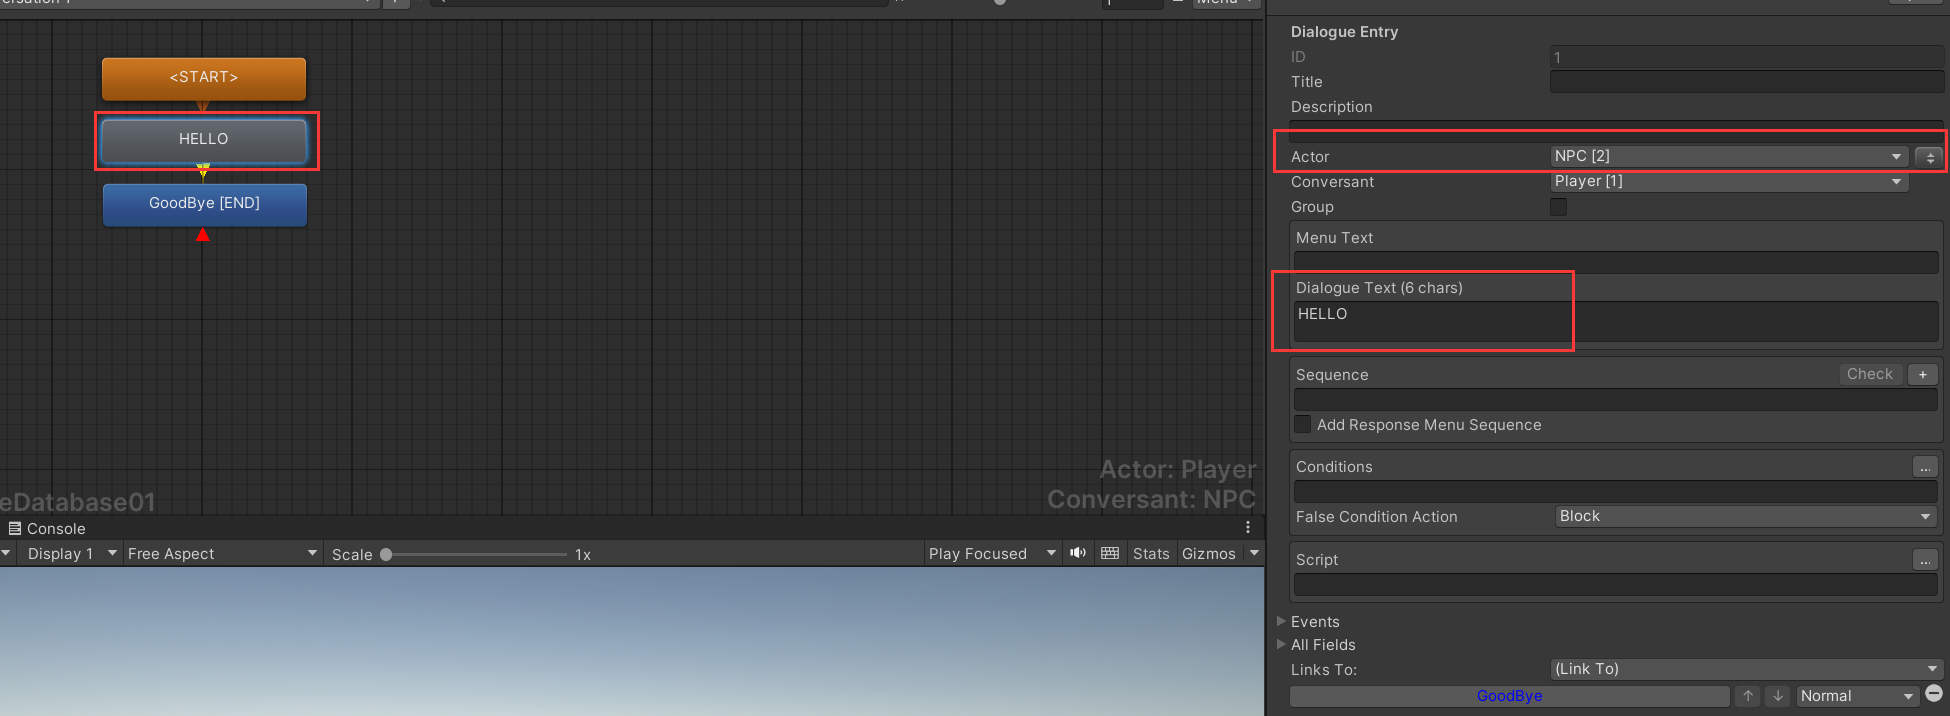Open the Free Aspect dropdown
Screen dimensions: 1950x716
(x=222, y=554)
